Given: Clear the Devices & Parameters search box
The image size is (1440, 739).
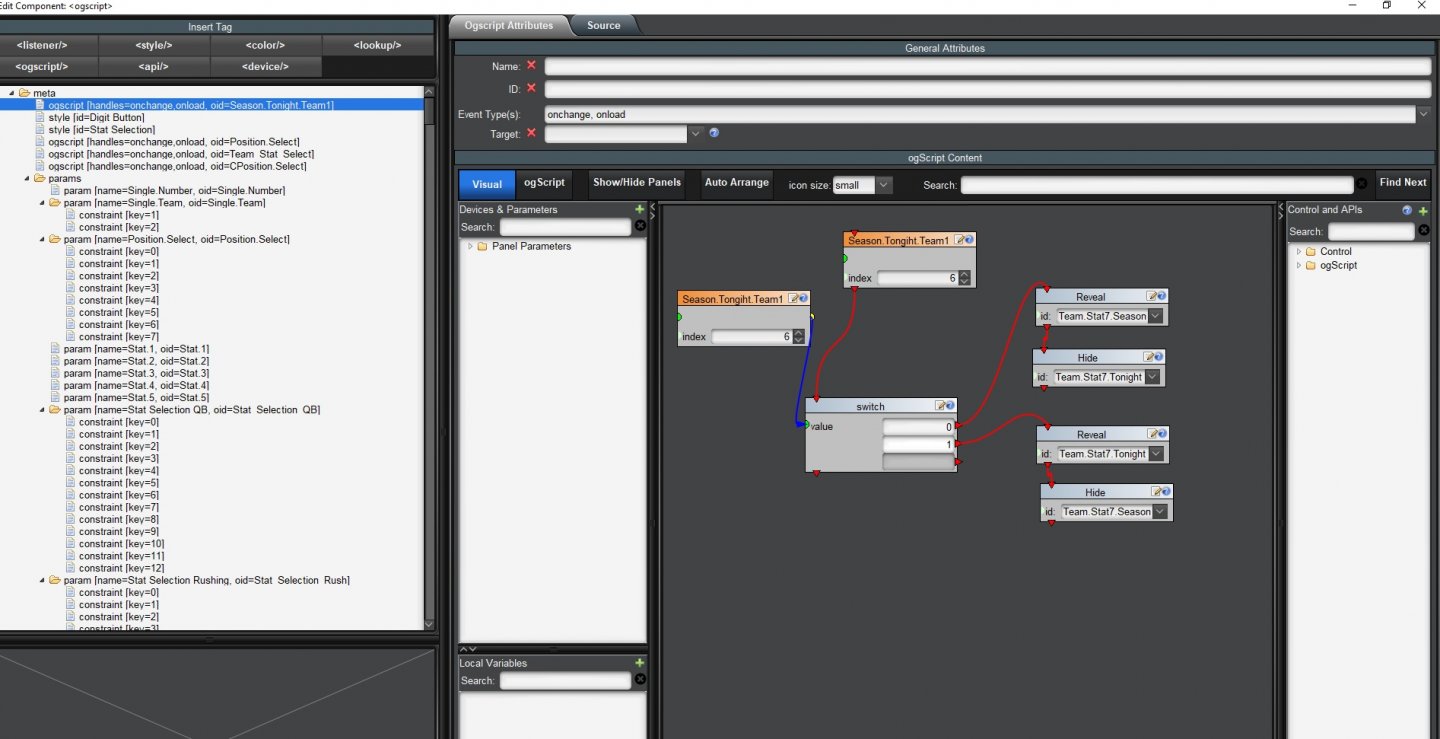Looking at the screenshot, I should (x=640, y=226).
